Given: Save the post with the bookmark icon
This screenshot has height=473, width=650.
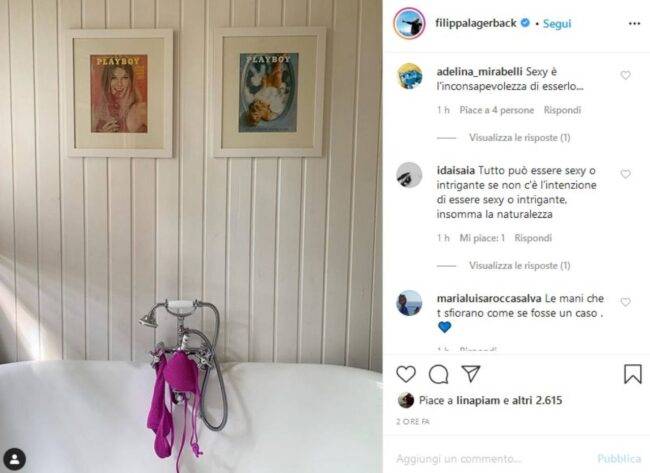Looking at the screenshot, I should [x=633, y=374].
